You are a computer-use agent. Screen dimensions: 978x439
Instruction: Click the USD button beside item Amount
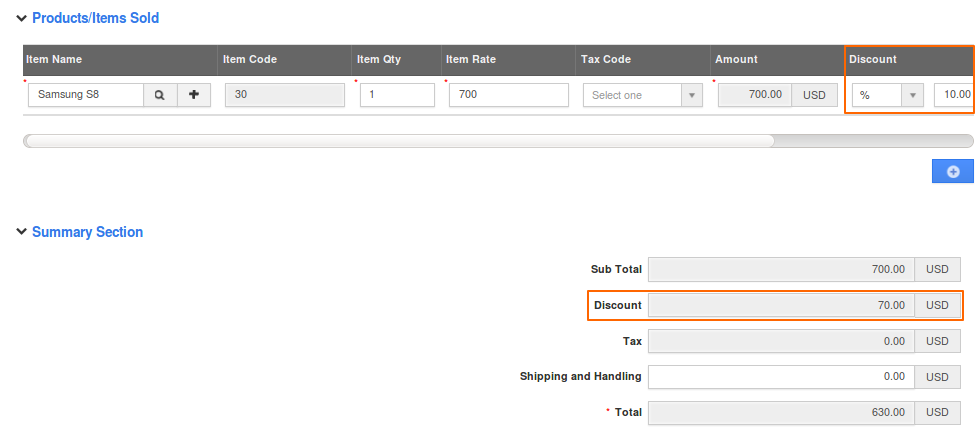click(x=814, y=96)
